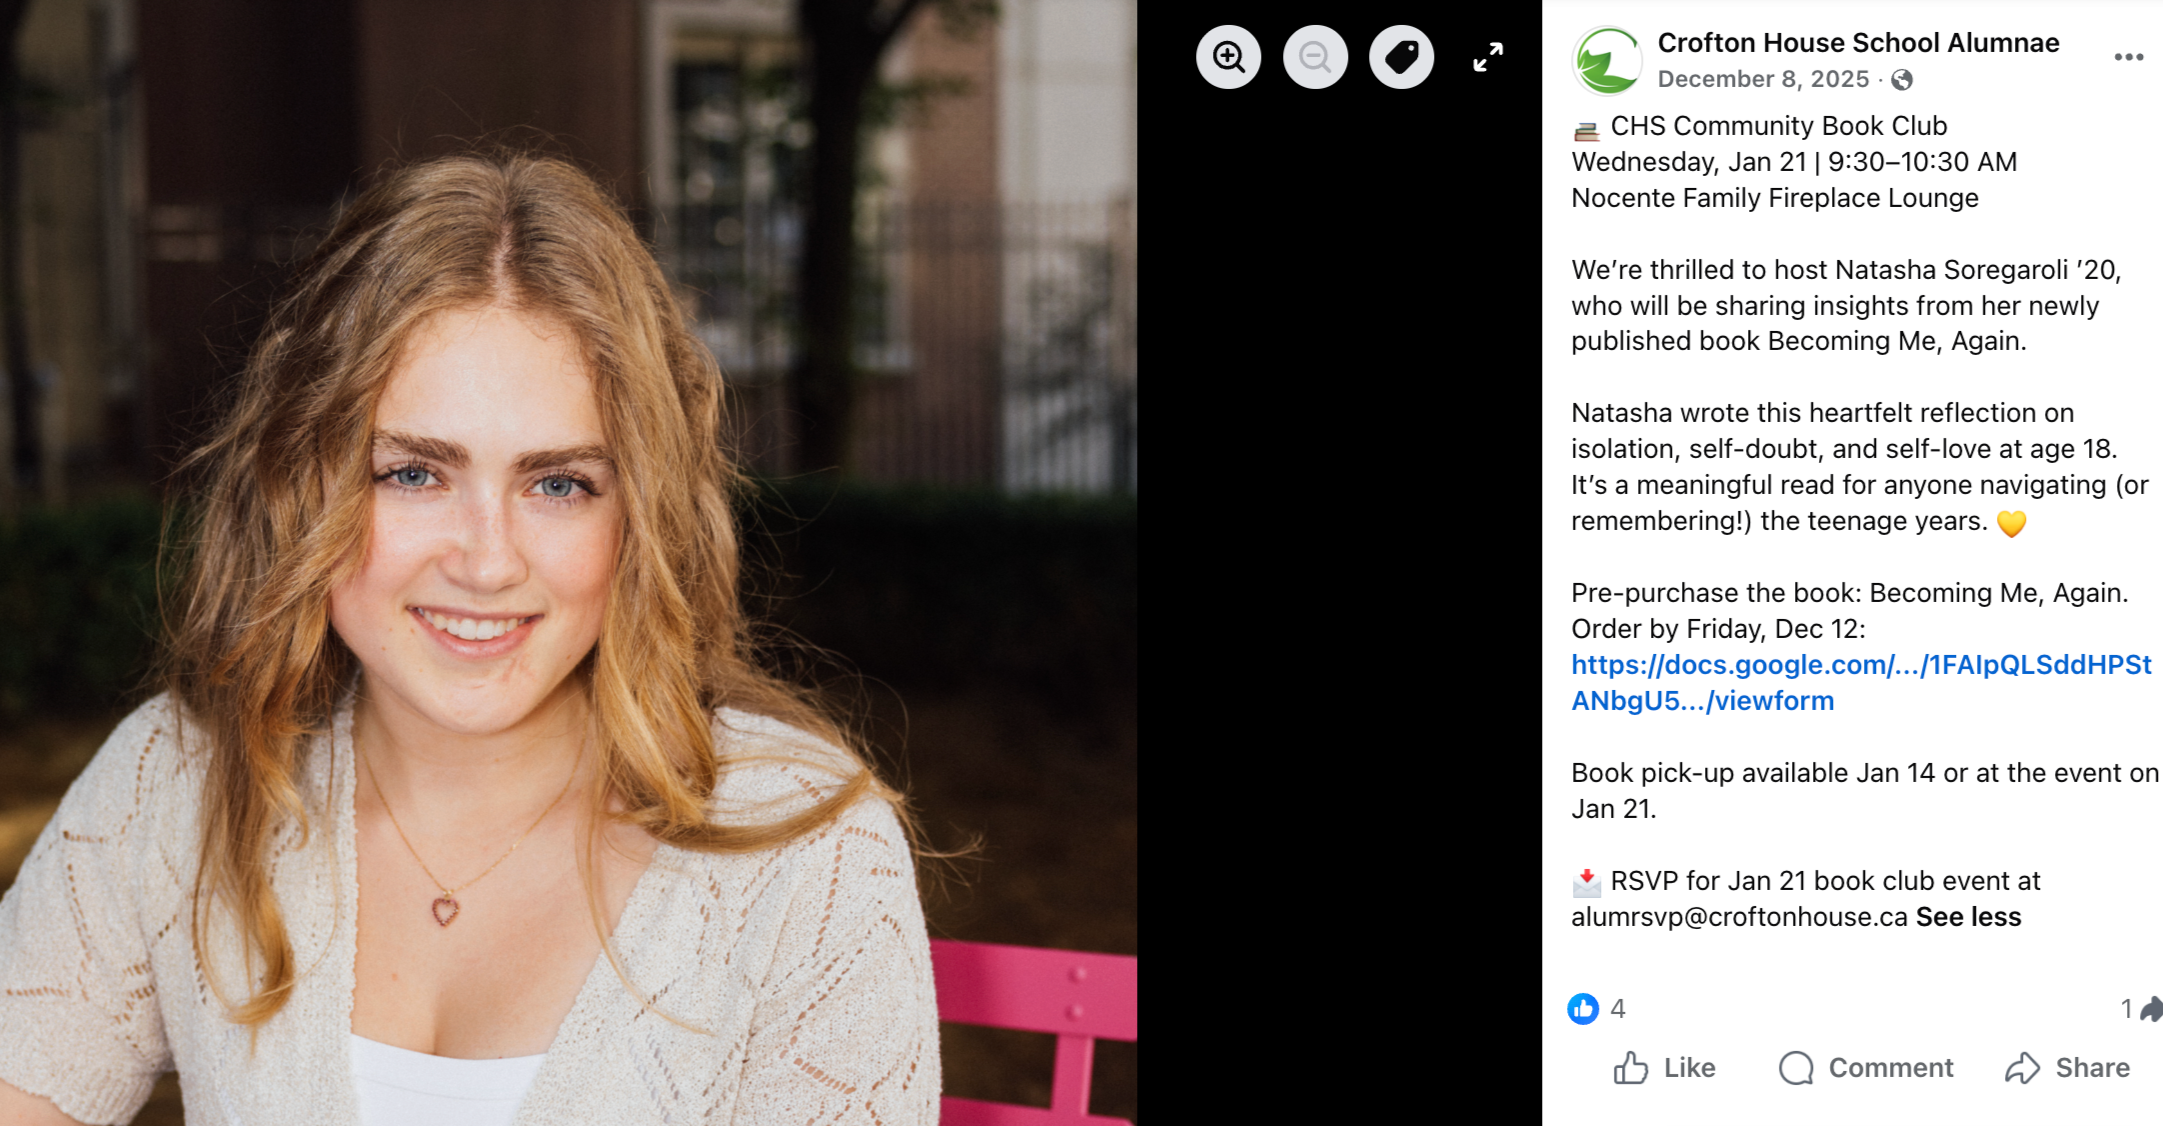2163x1126 pixels.
Task: Share the book club post
Action: pyautogui.click(x=2068, y=1068)
